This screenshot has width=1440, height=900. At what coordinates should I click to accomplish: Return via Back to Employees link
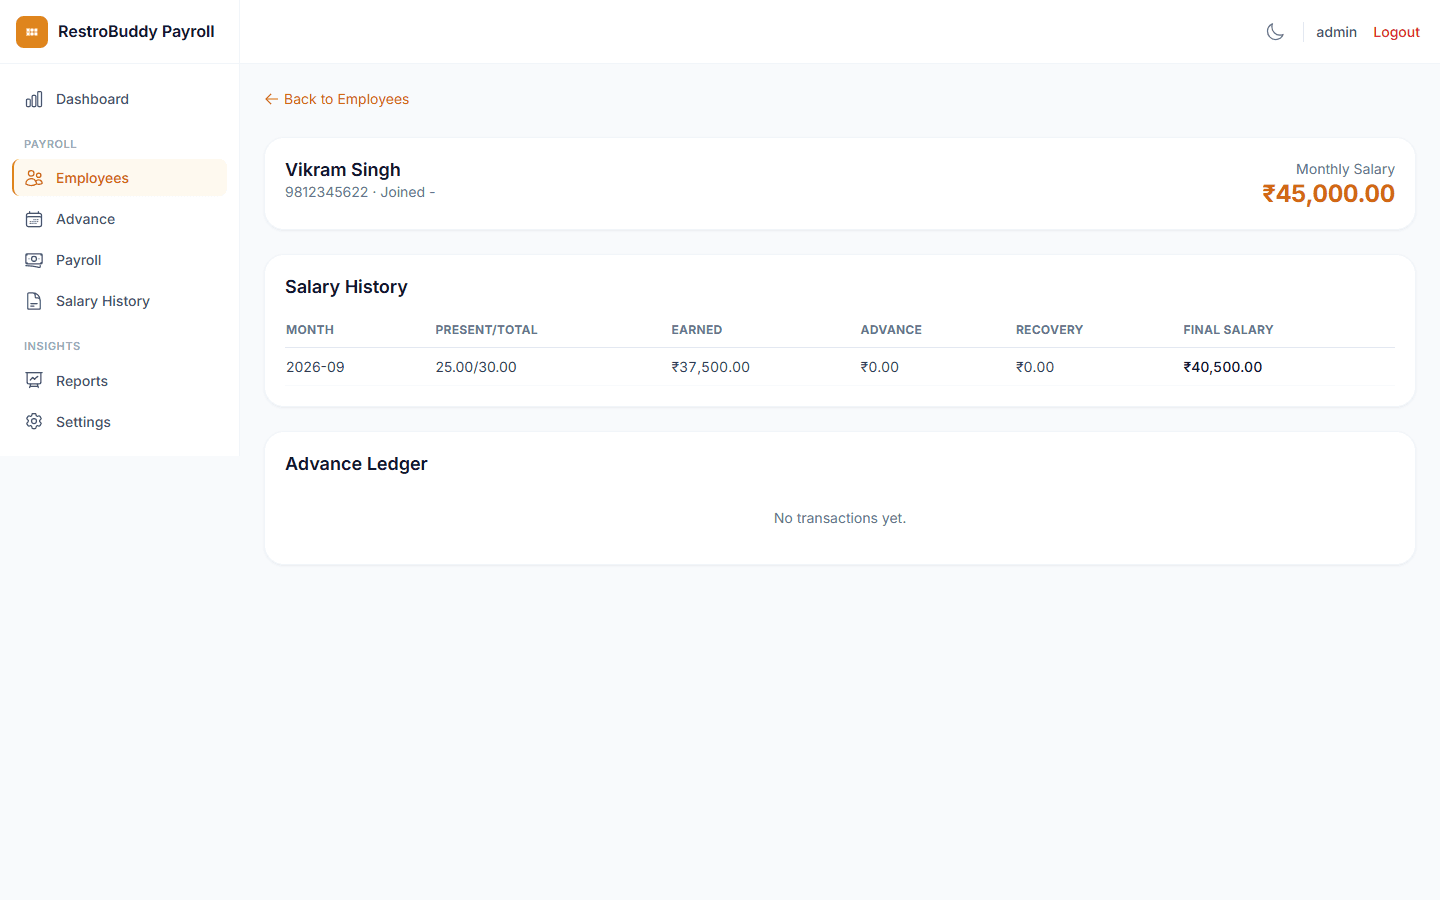click(x=337, y=99)
